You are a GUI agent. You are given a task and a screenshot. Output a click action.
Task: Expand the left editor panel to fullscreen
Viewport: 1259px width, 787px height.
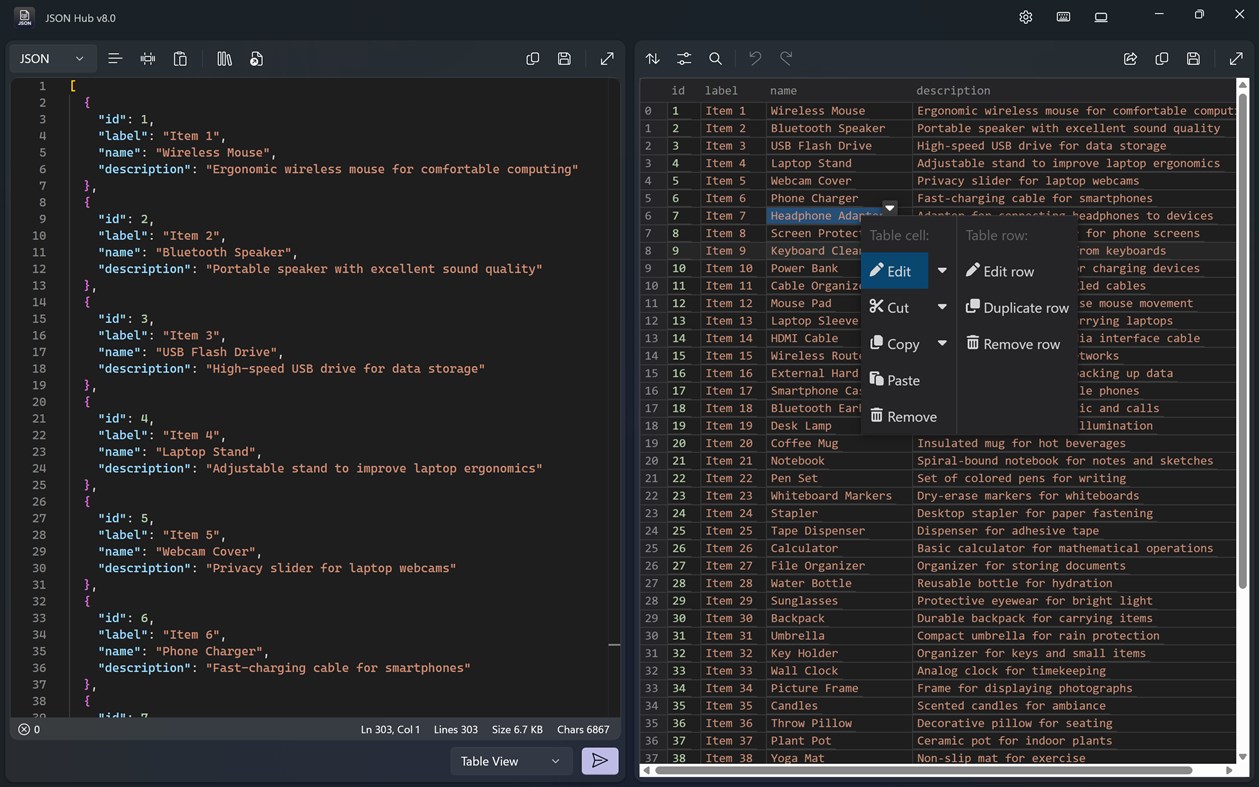pos(607,59)
